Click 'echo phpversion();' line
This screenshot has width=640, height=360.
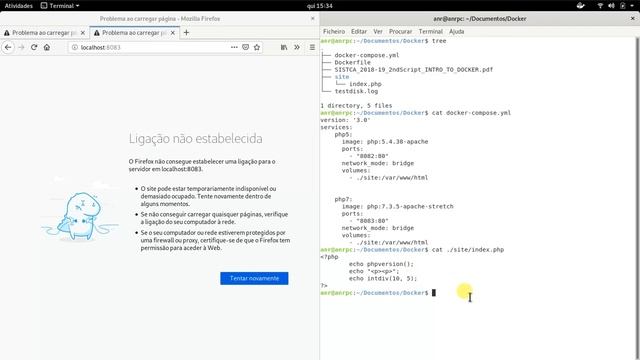[381, 264]
